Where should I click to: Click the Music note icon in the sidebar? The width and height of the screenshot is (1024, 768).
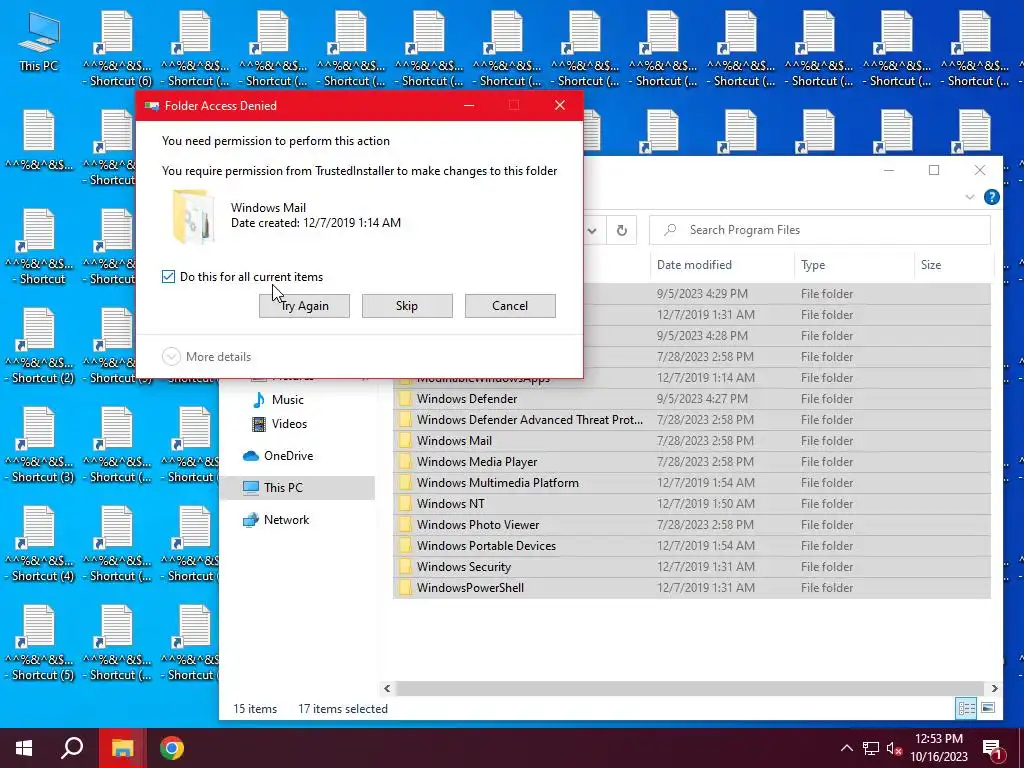259,400
